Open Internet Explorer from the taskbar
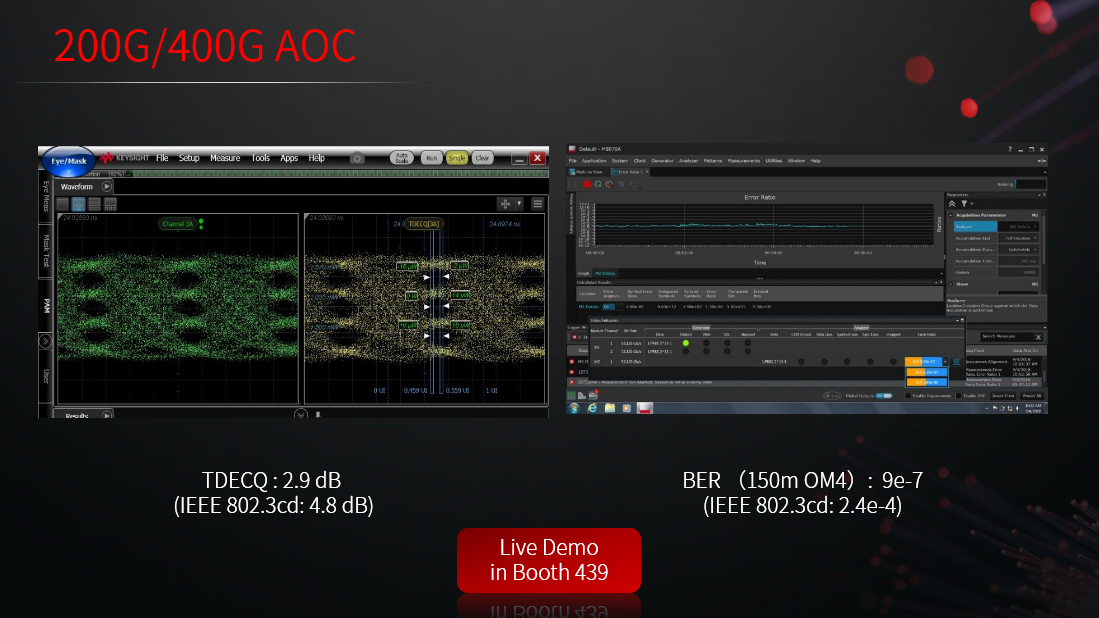1099x618 pixels. pyautogui.click(x=592, y=408)
